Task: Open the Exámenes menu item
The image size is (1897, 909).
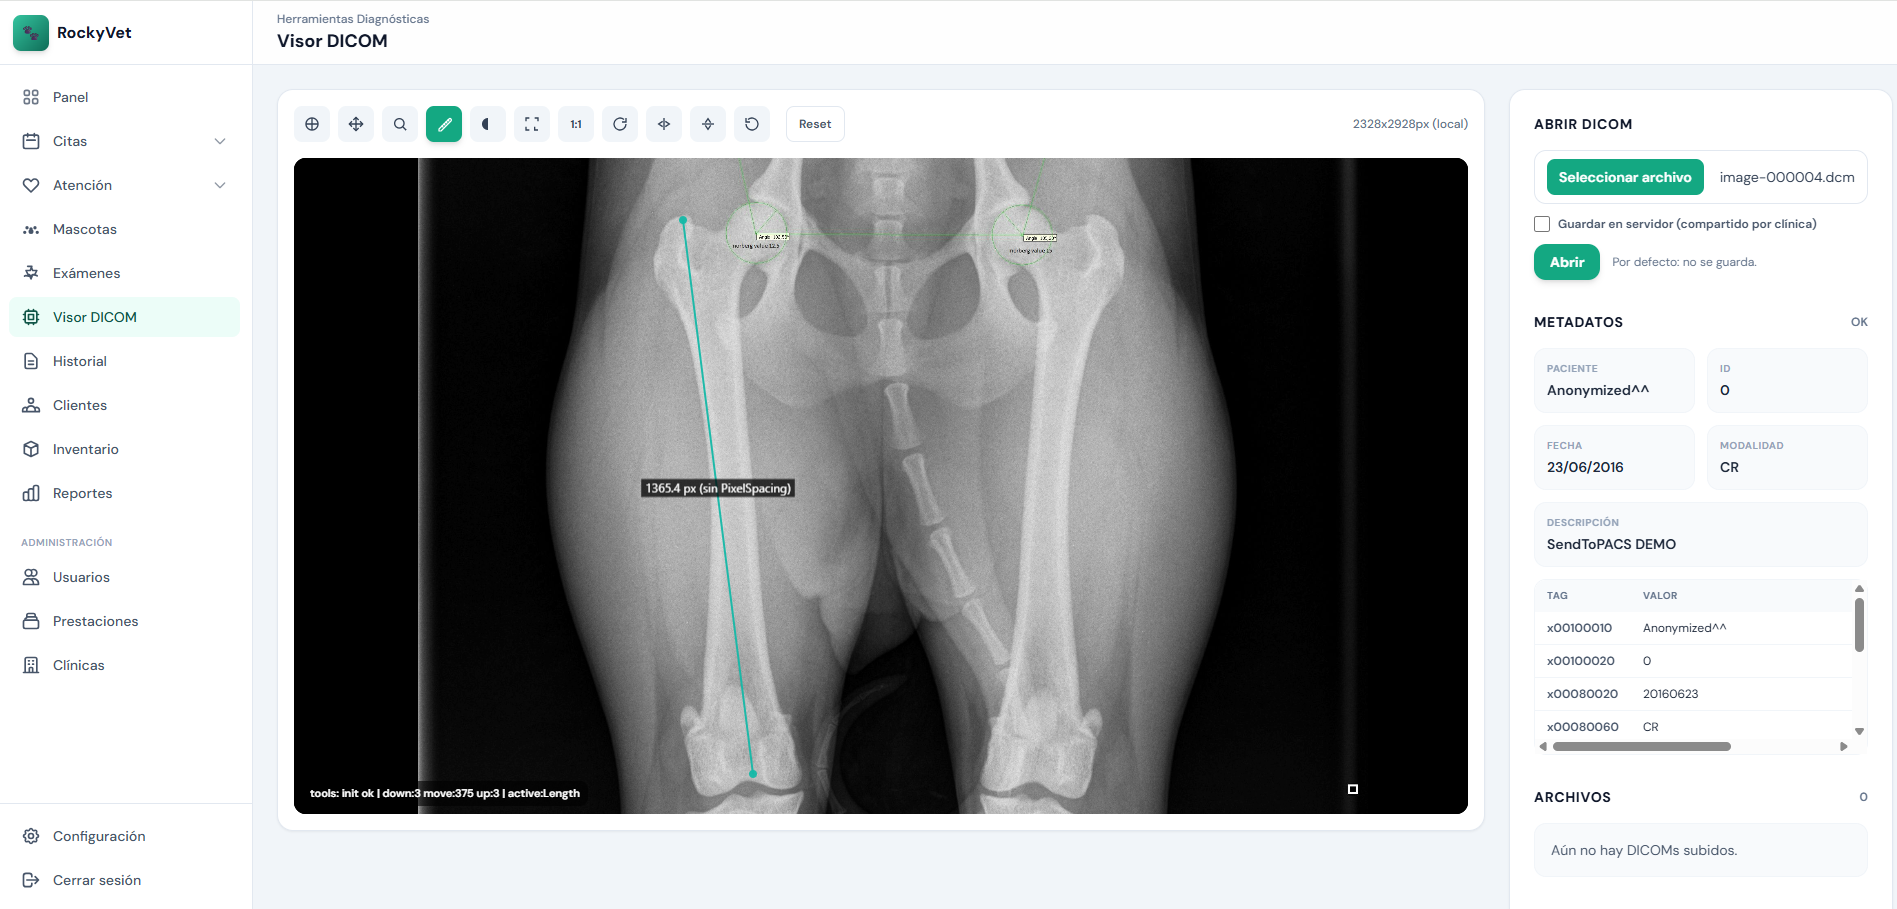Action: (x=87, y=272)
